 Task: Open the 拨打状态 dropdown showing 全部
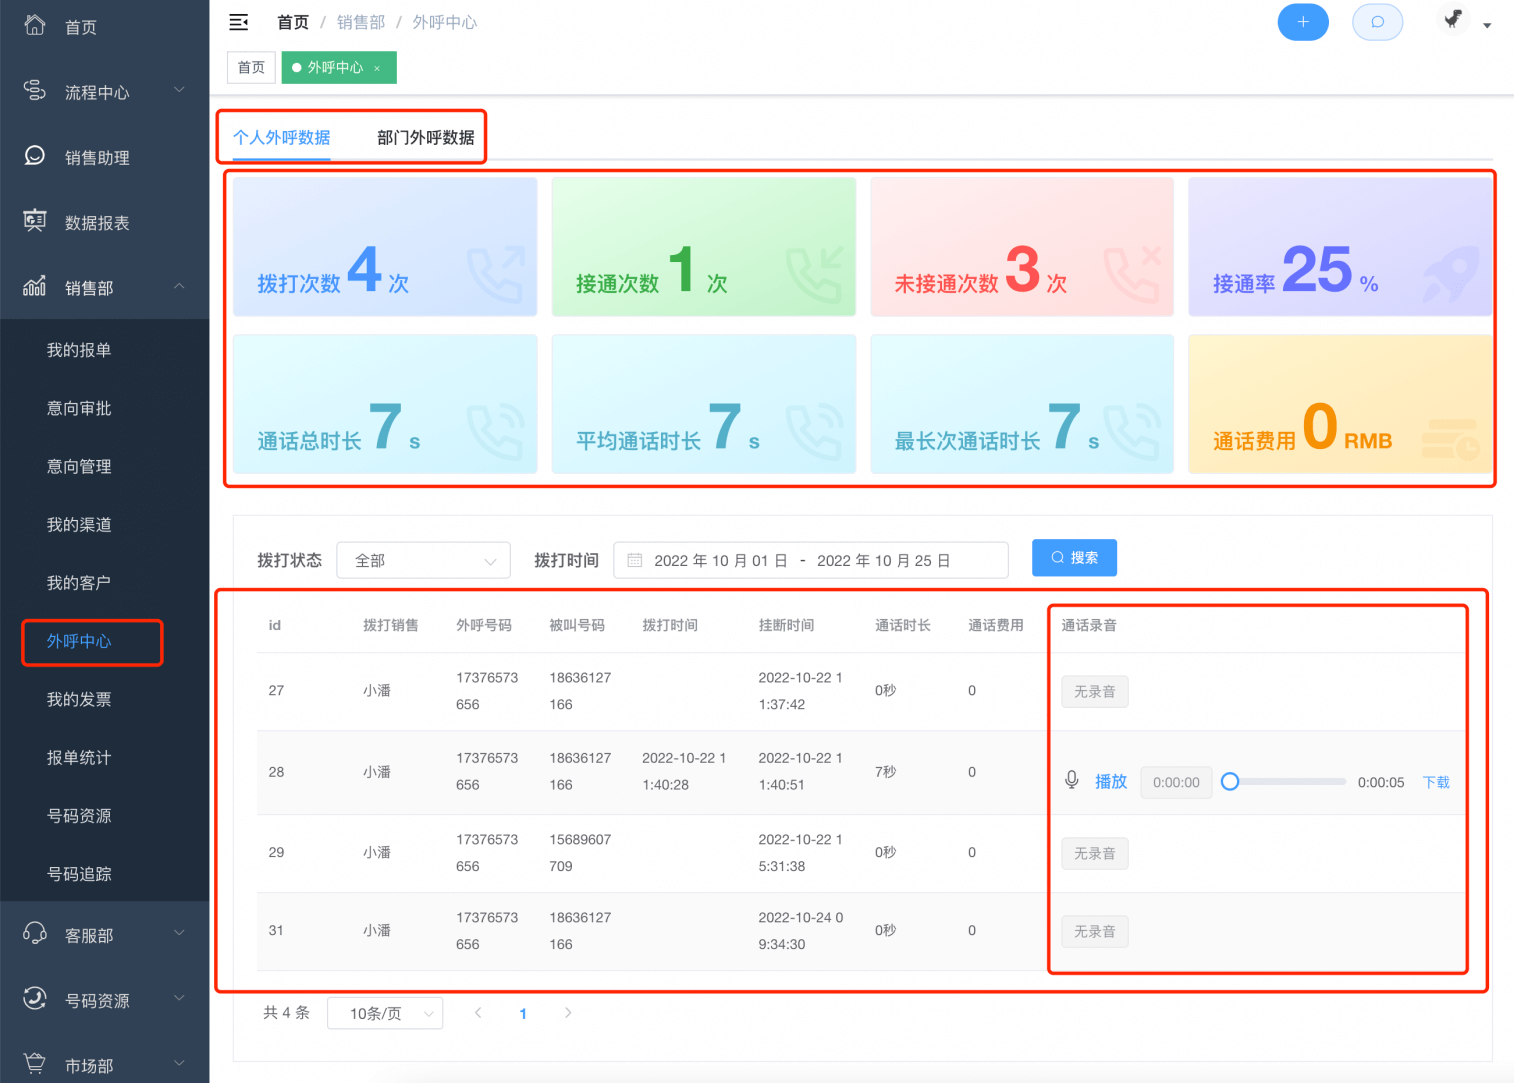423,561
